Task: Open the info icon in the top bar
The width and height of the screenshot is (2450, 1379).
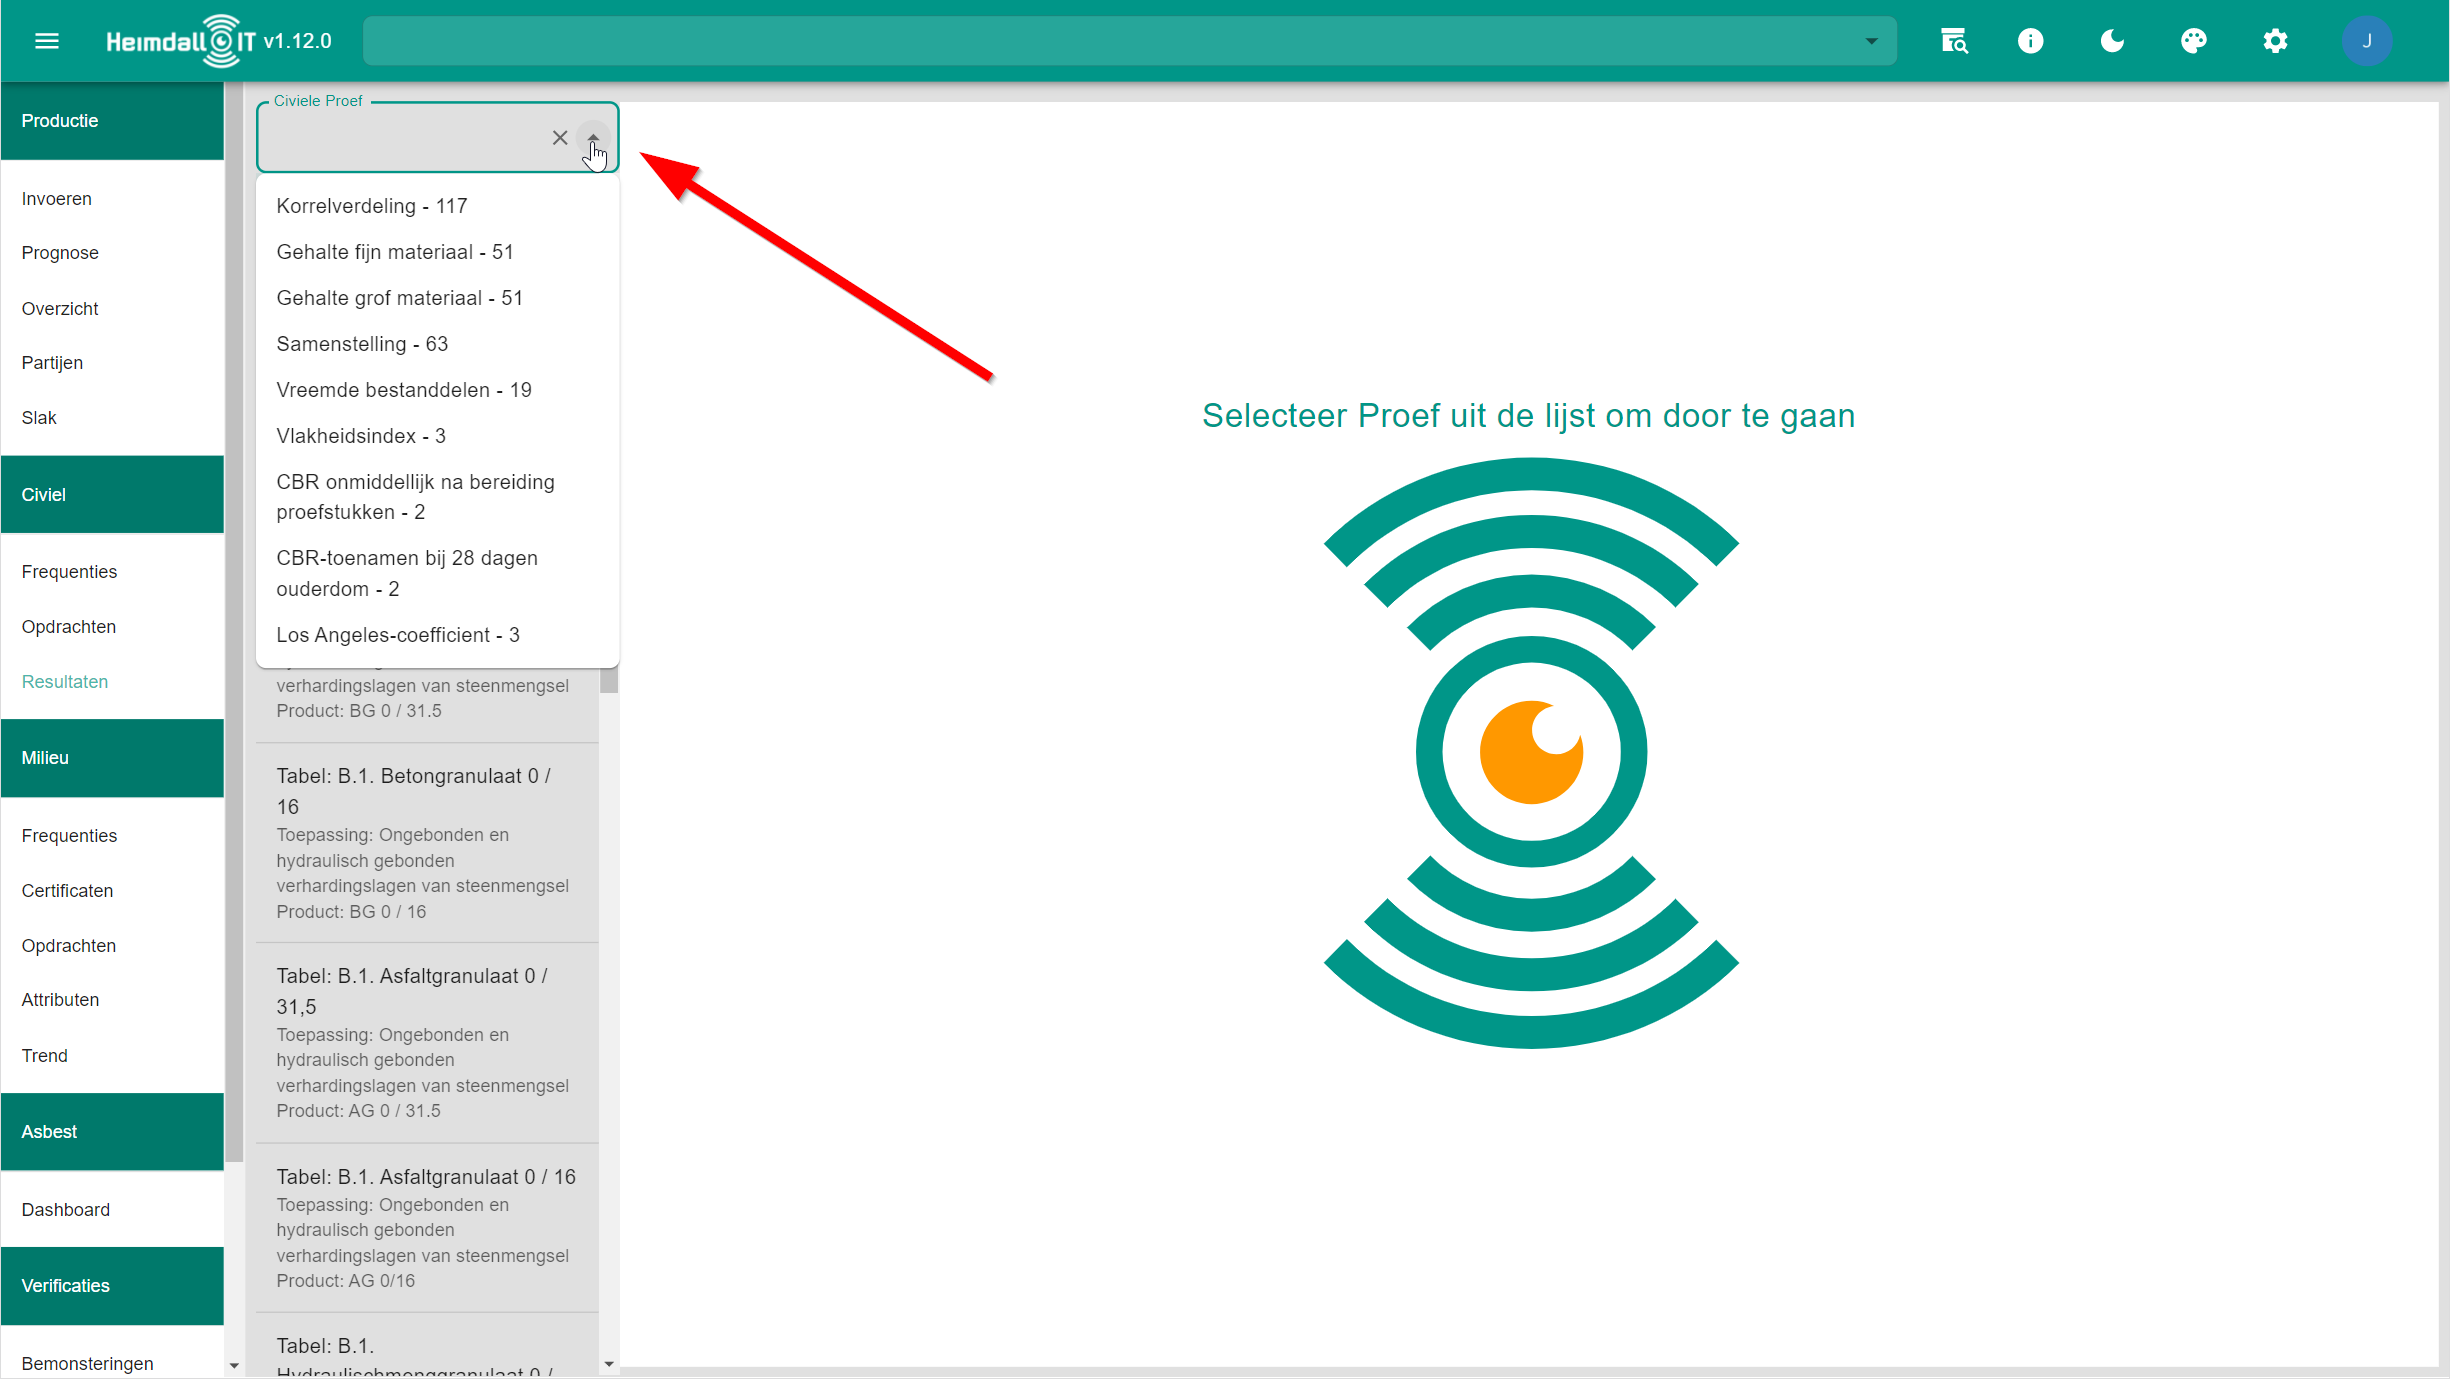Action: tap(2030, 41)
